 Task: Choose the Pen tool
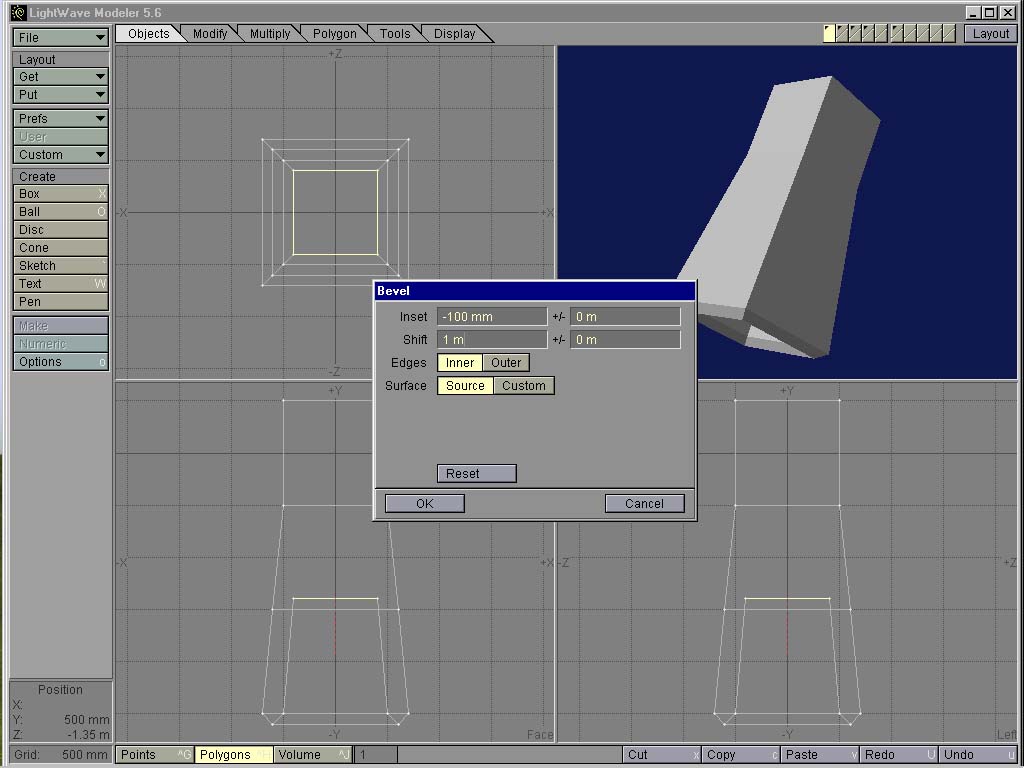[x=60, y=302]
